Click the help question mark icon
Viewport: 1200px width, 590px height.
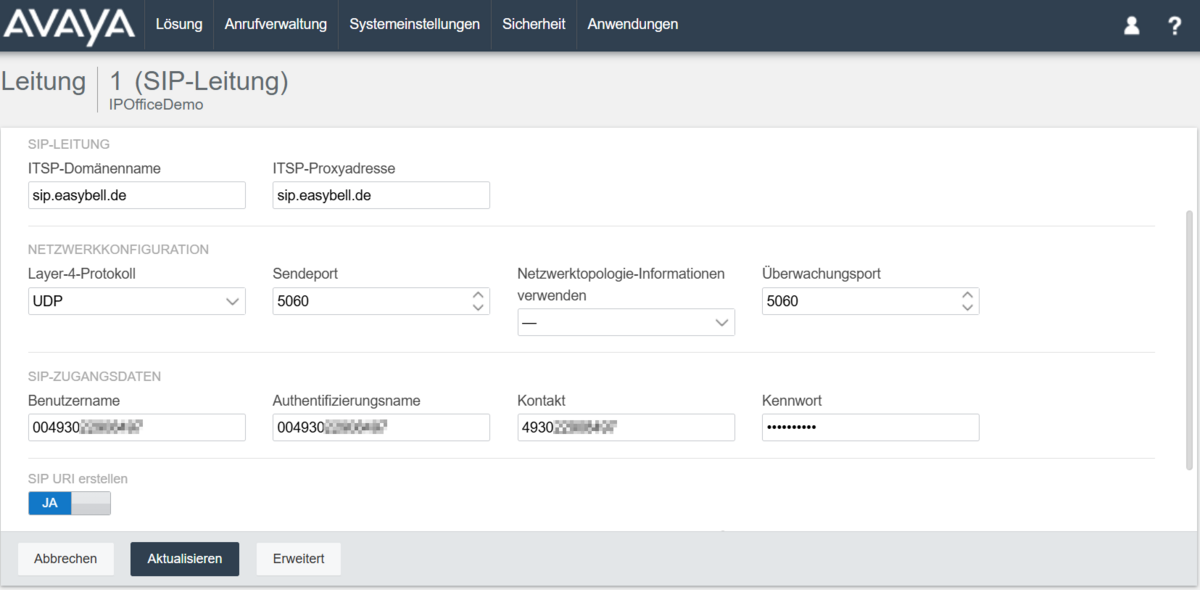pos(1175,26)
